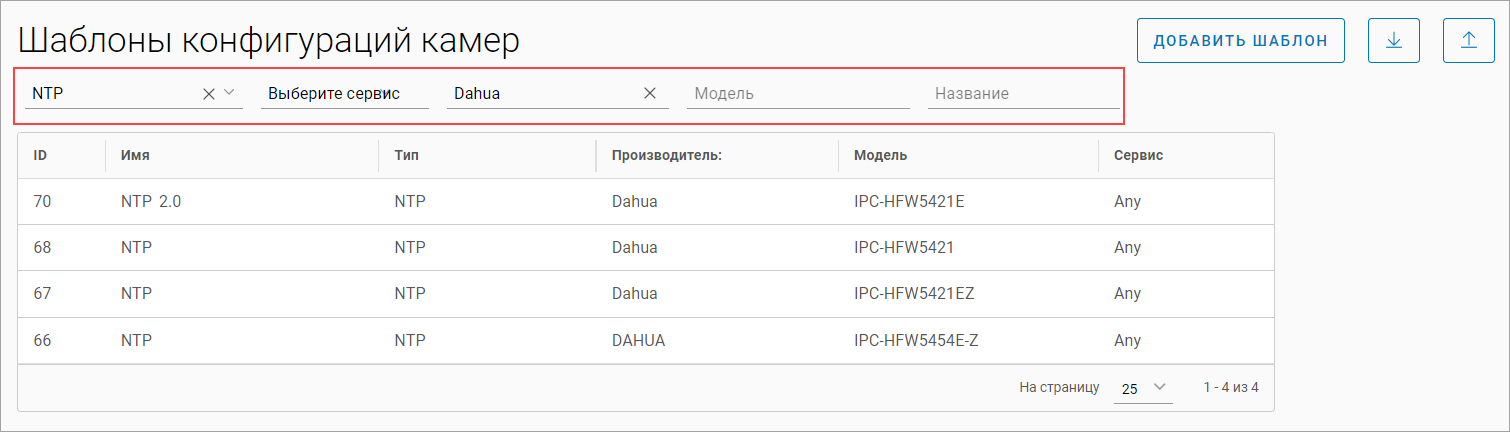The image size is (1510, 432).
Task: Open the "Выберите сервис" service dropdown
Action: click(344, 93)
